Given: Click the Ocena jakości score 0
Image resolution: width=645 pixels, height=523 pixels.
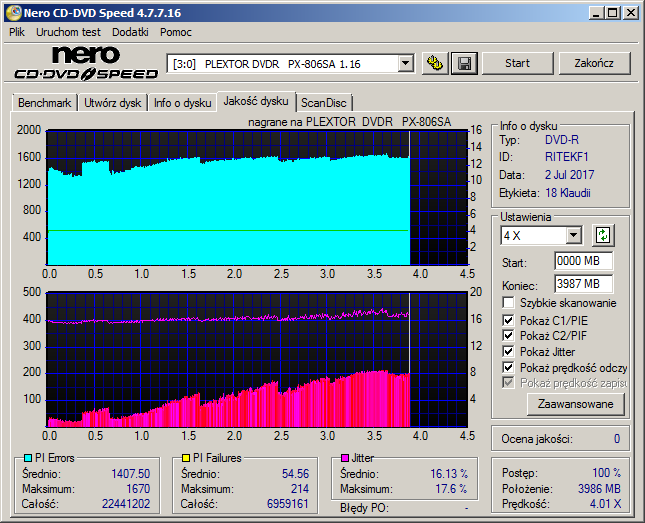Looking at the screenshot, I should coord(617,439).
